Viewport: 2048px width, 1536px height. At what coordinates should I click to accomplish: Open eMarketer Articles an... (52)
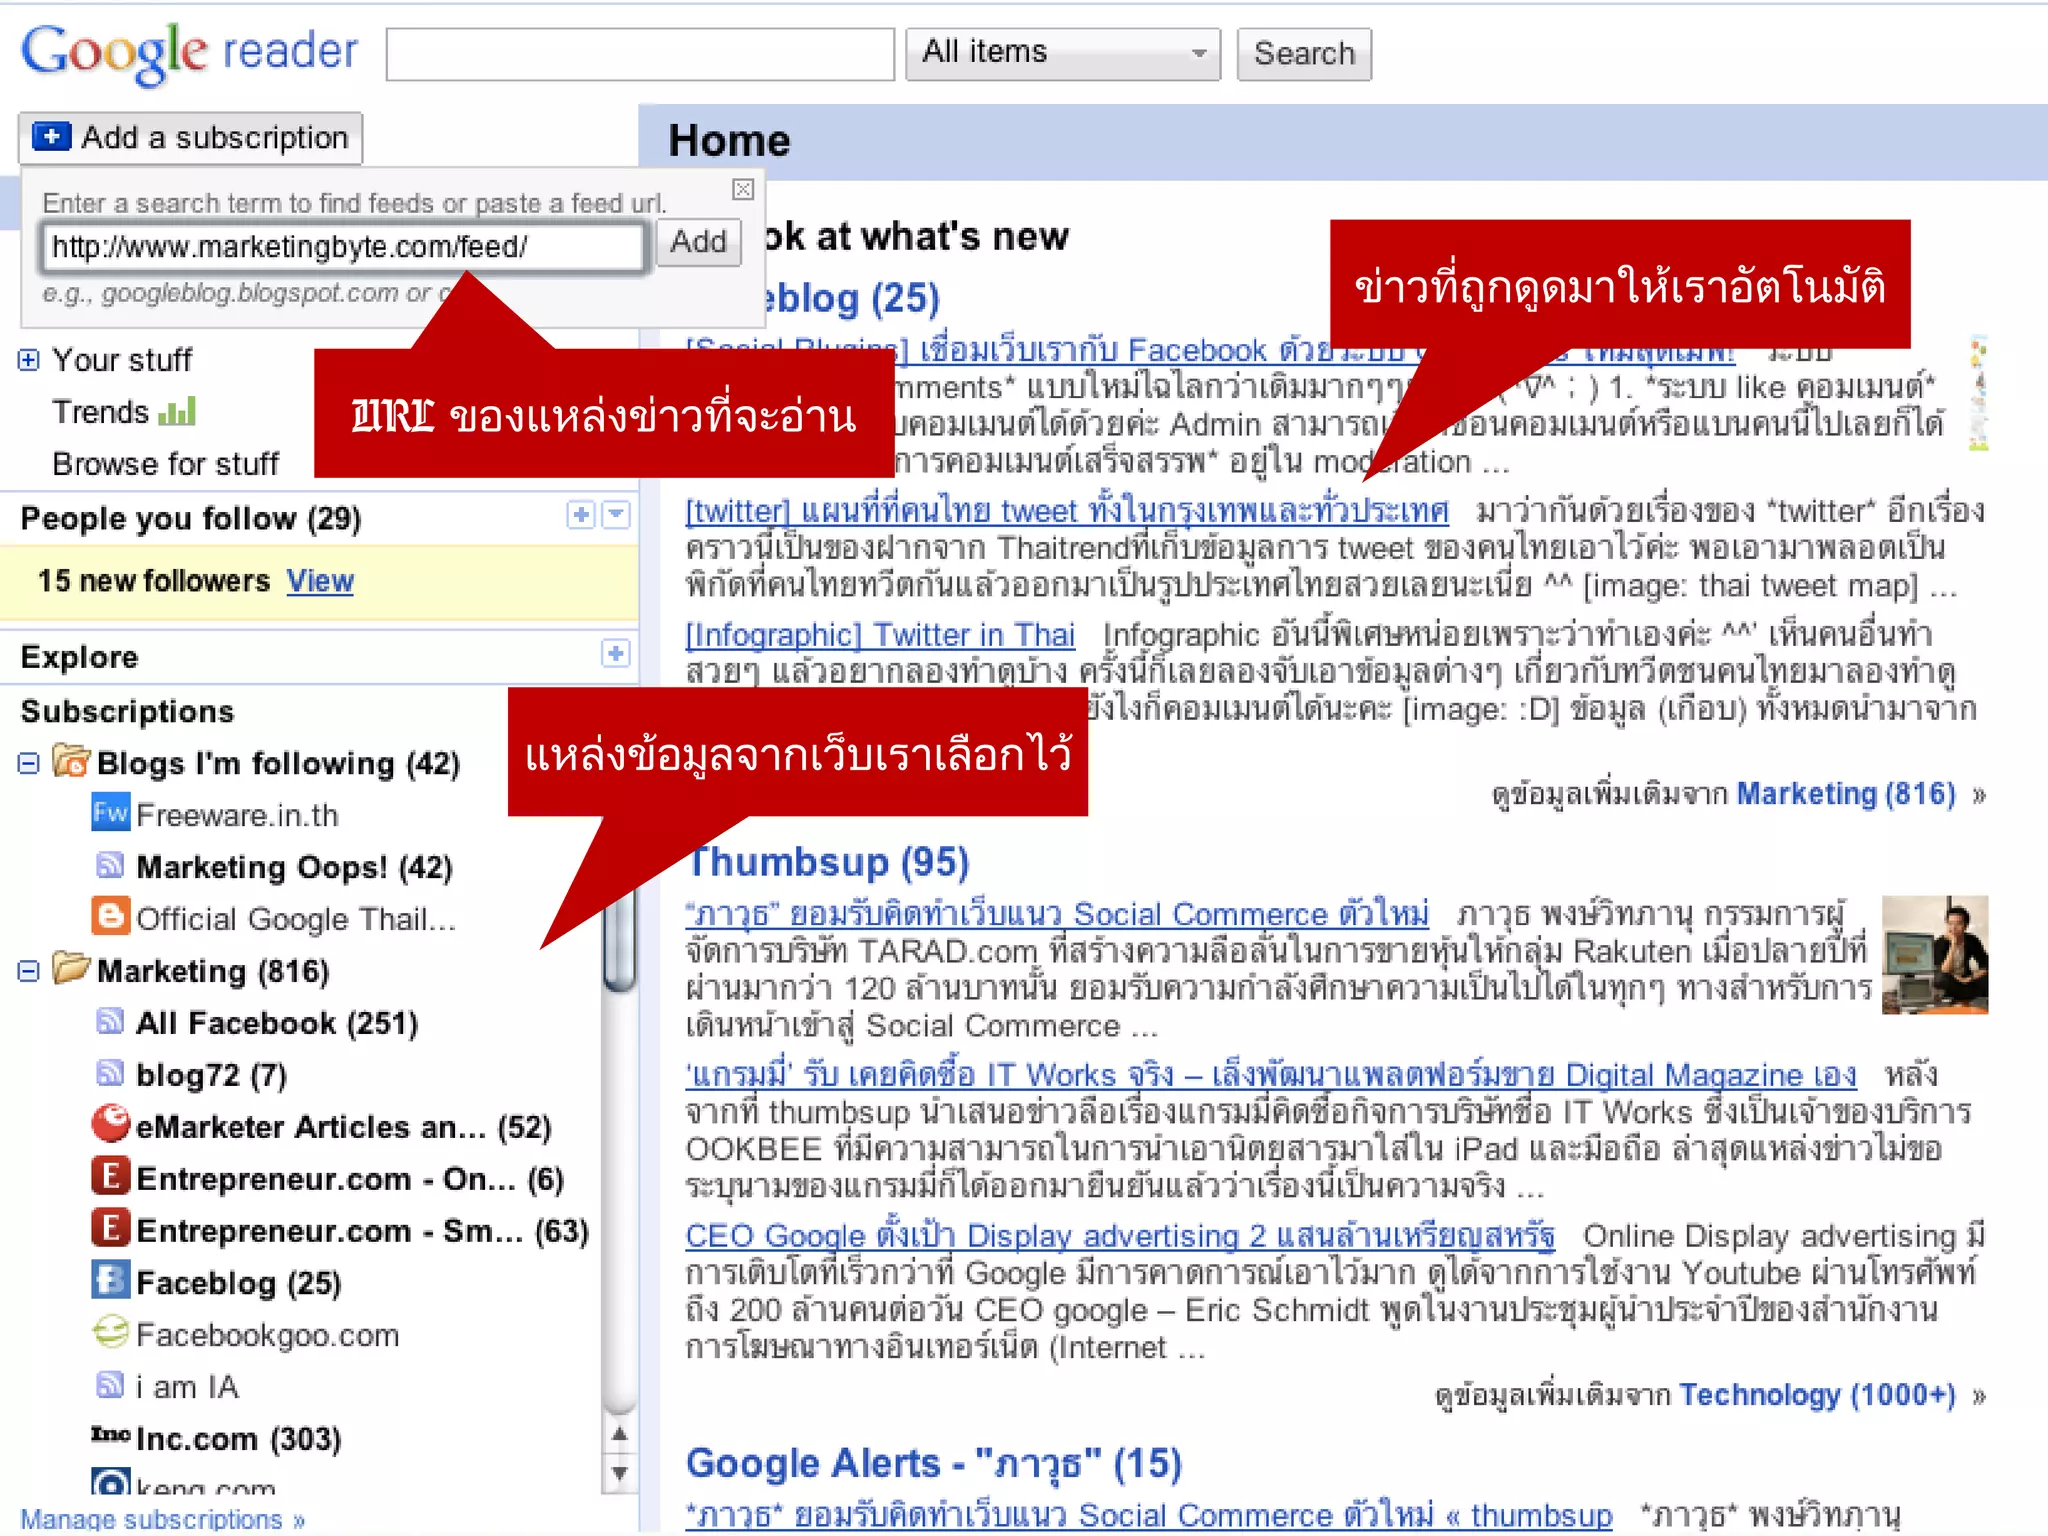pos(344,1127)
